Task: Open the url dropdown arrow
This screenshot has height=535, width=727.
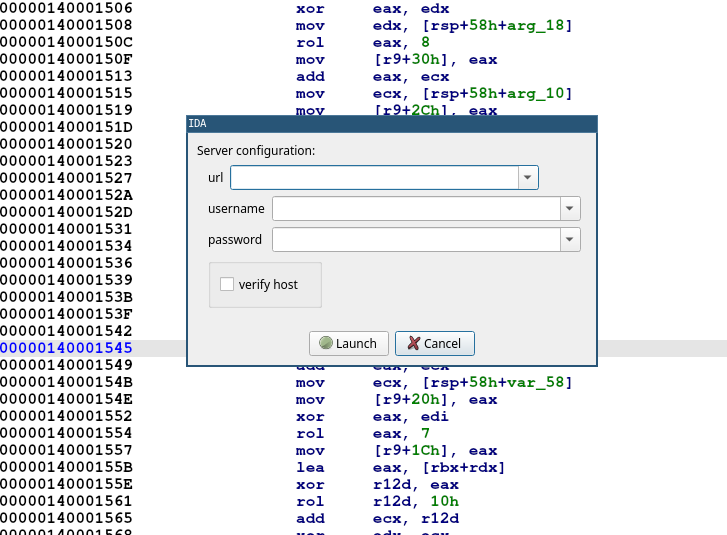Action: tap(528, 178)
